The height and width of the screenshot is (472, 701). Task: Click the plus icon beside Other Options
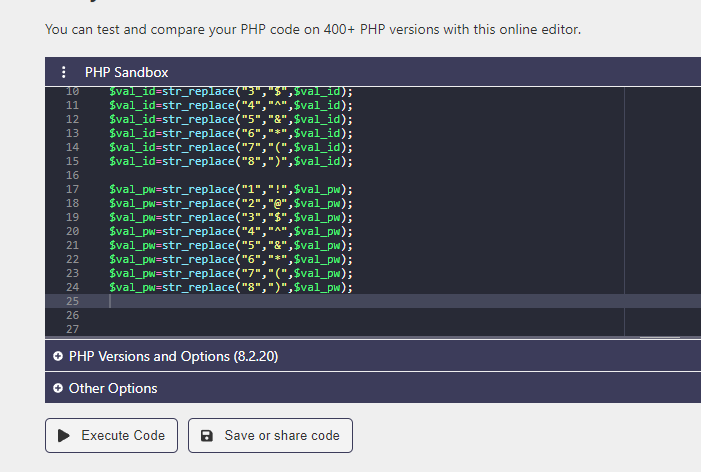point(58,388)
